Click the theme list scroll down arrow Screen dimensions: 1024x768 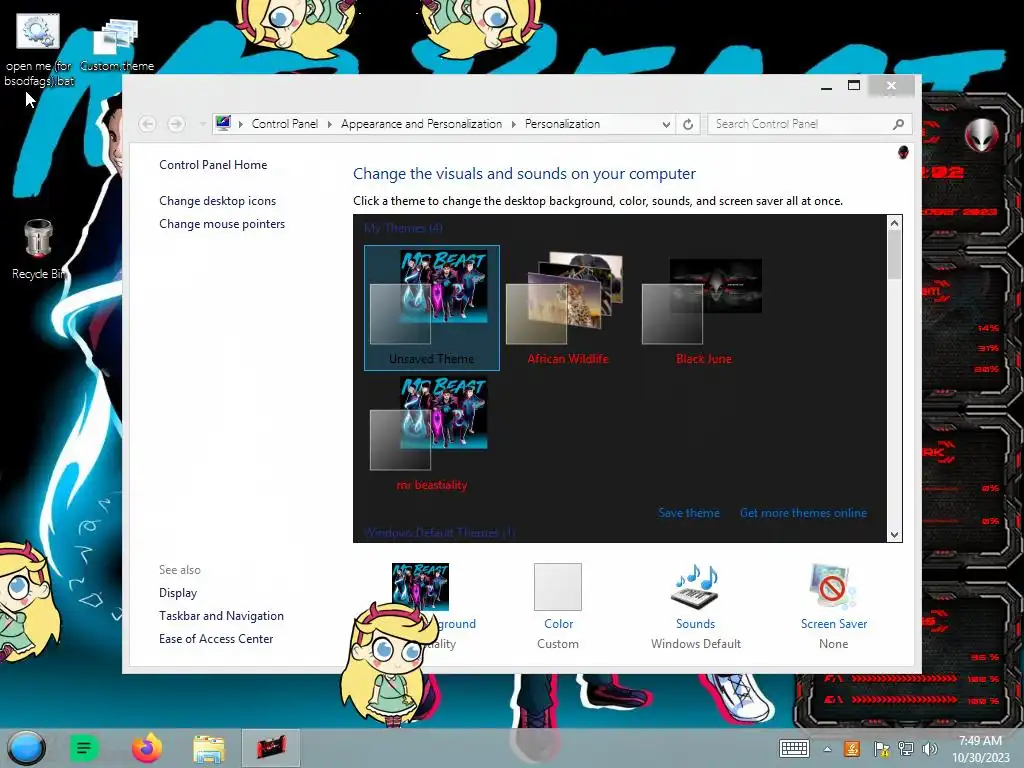click(895, 535)
